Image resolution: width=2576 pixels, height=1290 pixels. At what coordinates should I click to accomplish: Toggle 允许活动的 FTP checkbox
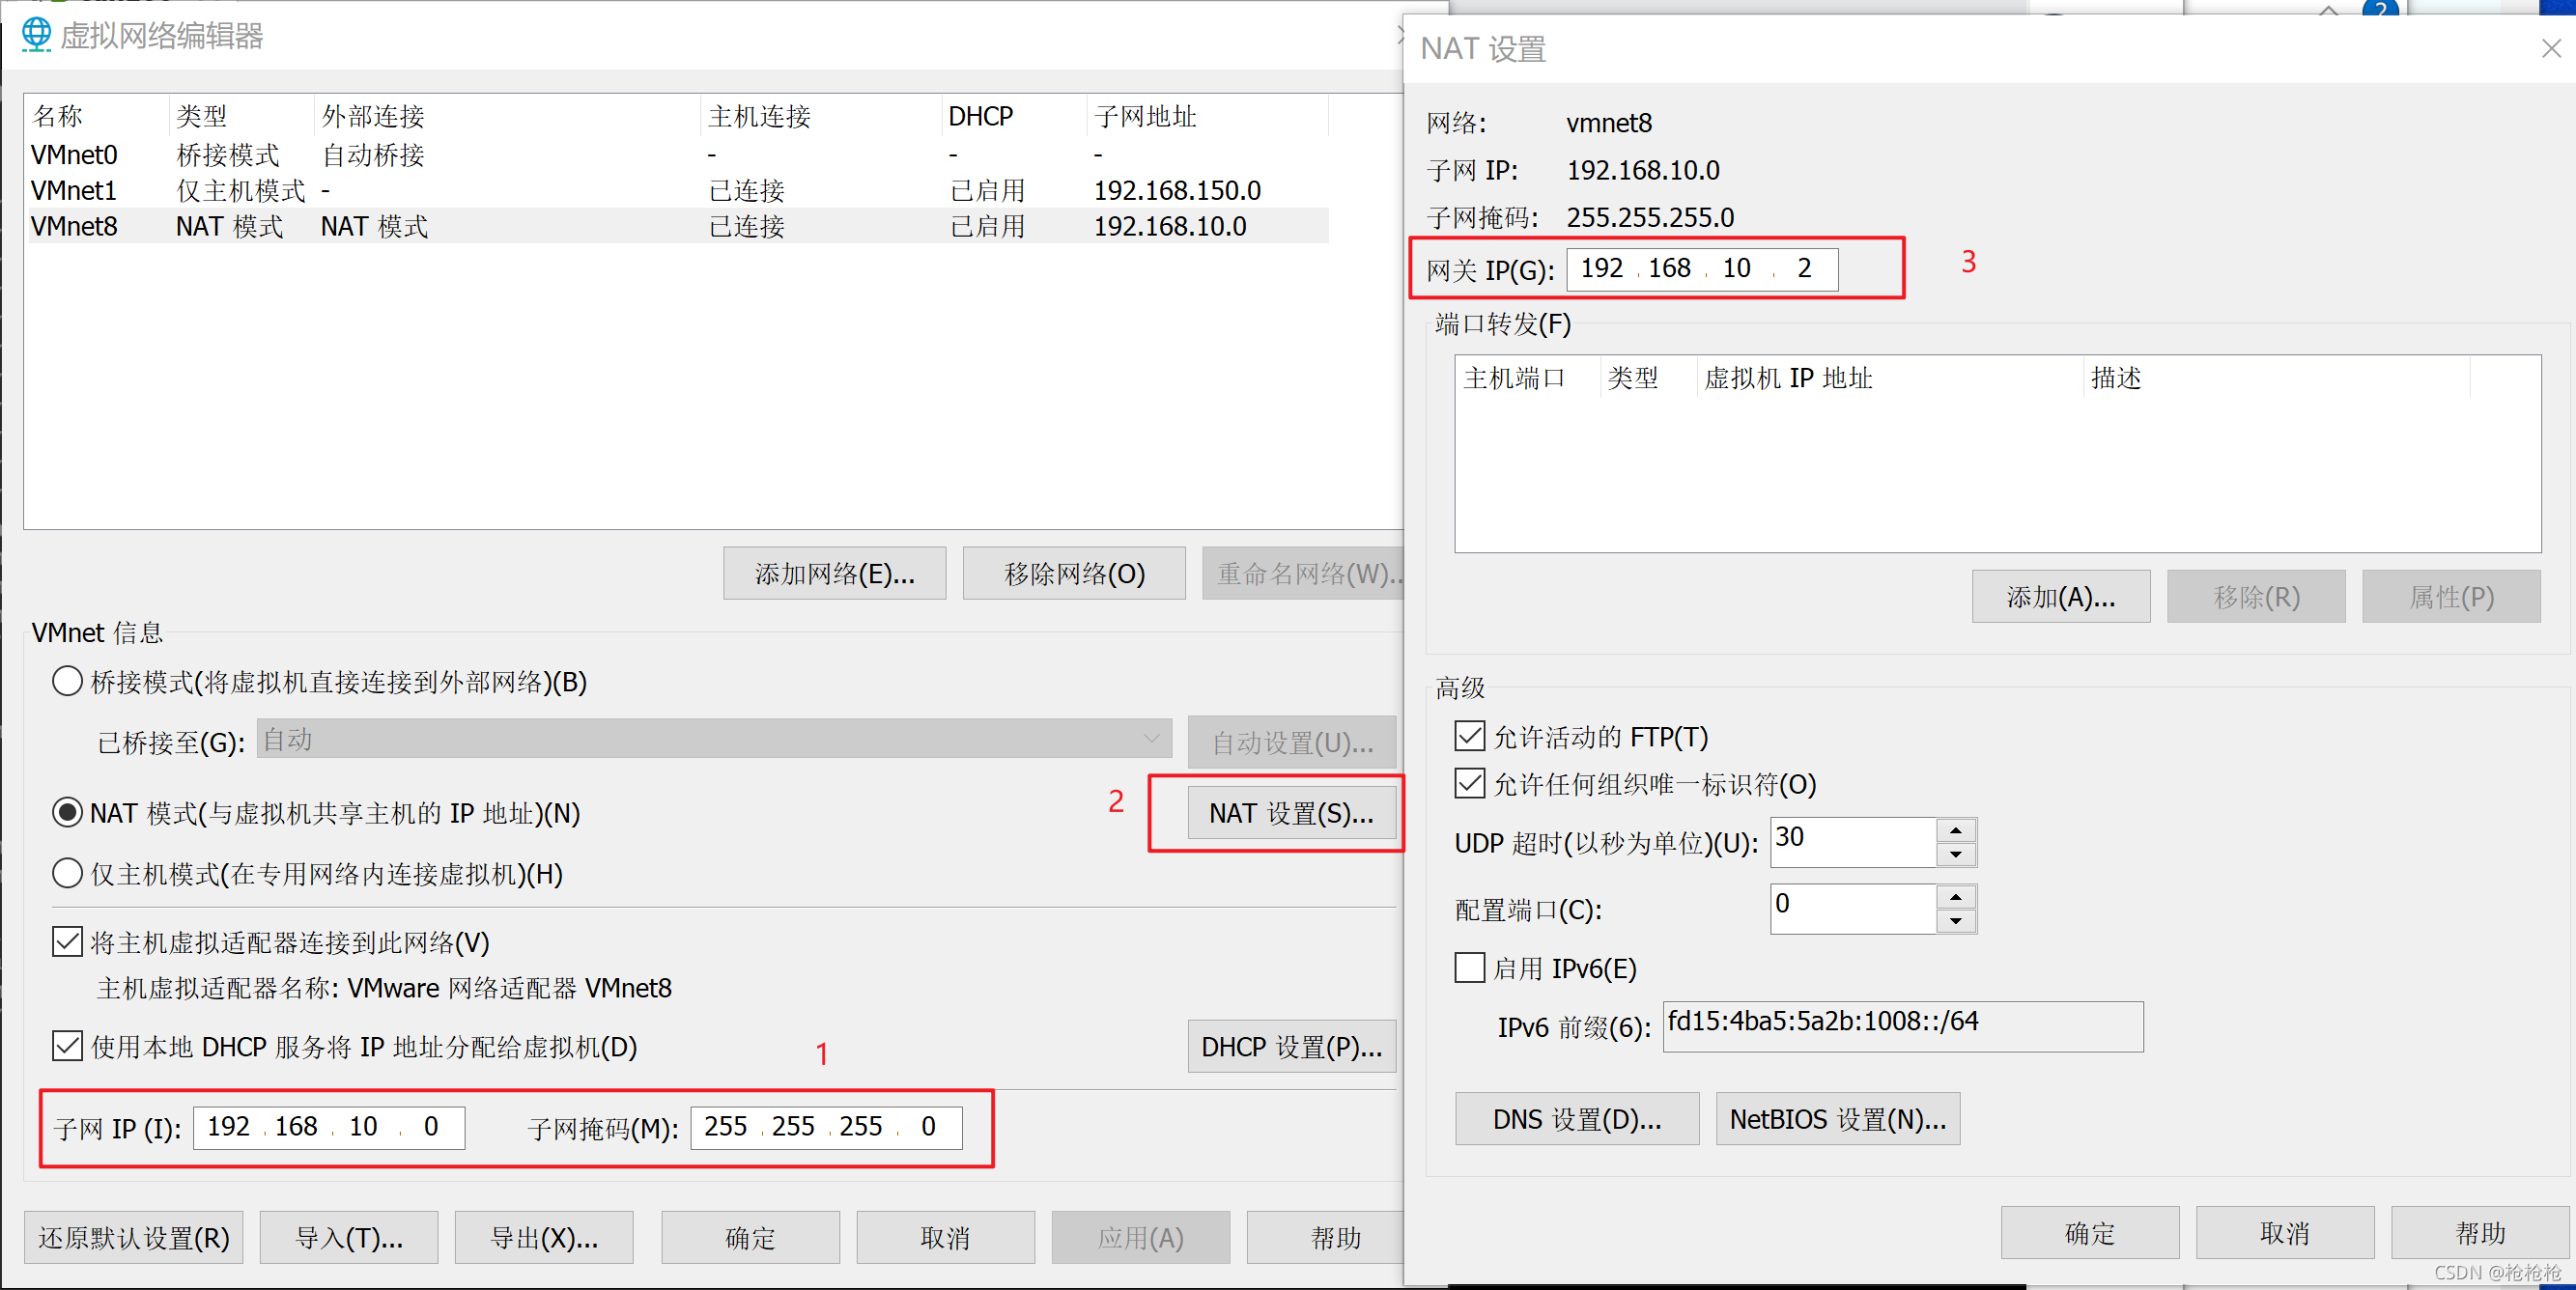1469,737
